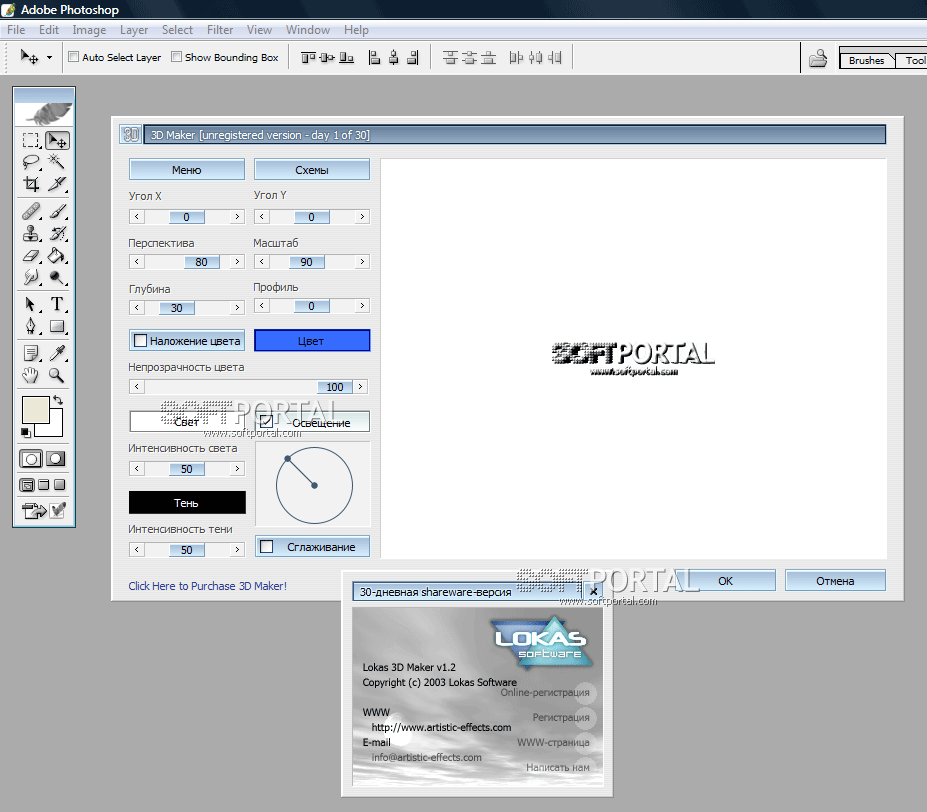The width and height of the screenshot is (927, 812).
Task: Enable Auto Select Layer checkbox
Action: coord(74,57)
